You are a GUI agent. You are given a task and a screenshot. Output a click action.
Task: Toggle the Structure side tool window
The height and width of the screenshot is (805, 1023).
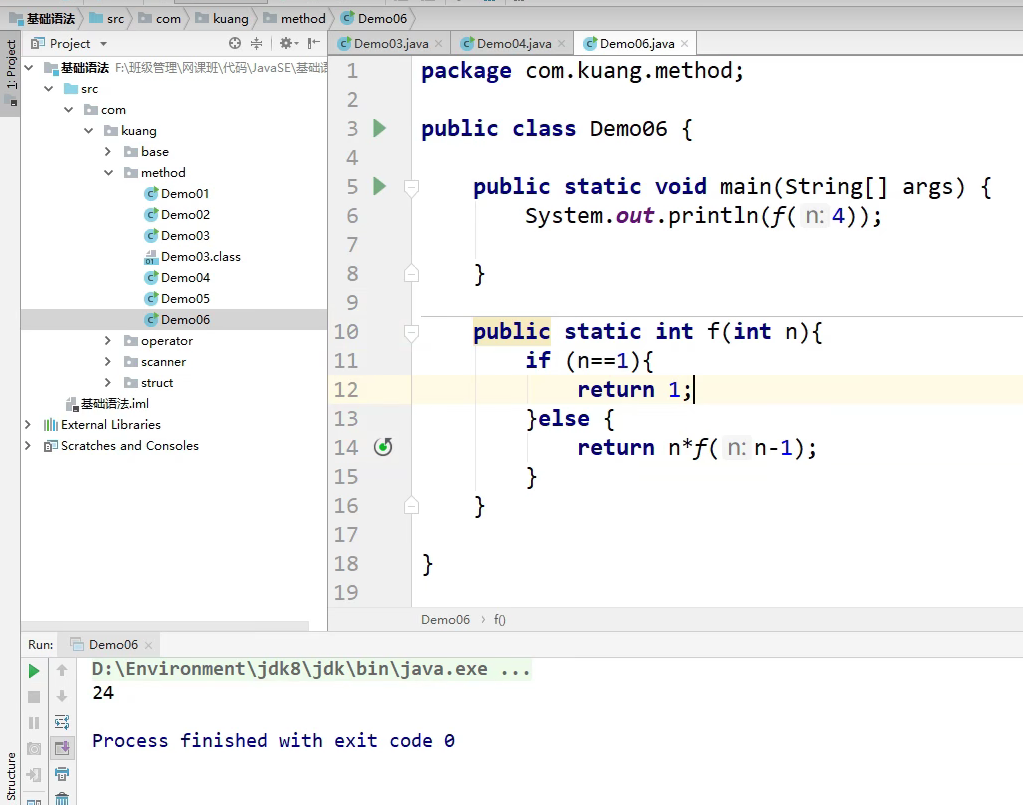(x=10, y=775)
